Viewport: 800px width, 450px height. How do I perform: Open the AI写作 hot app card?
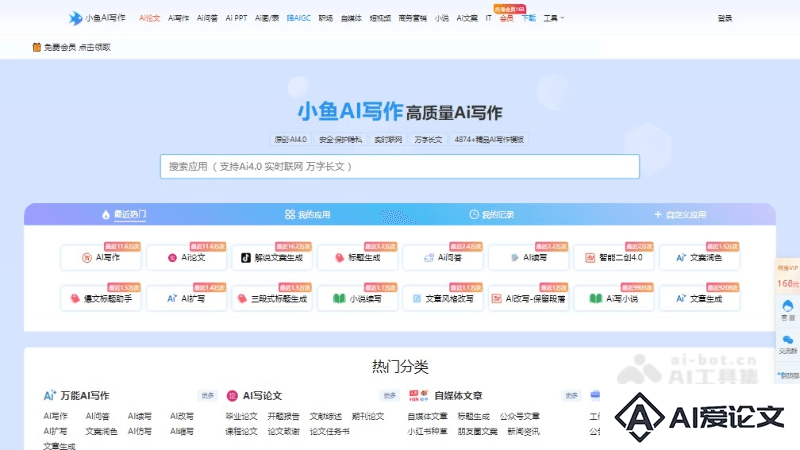tap(101, 258)
